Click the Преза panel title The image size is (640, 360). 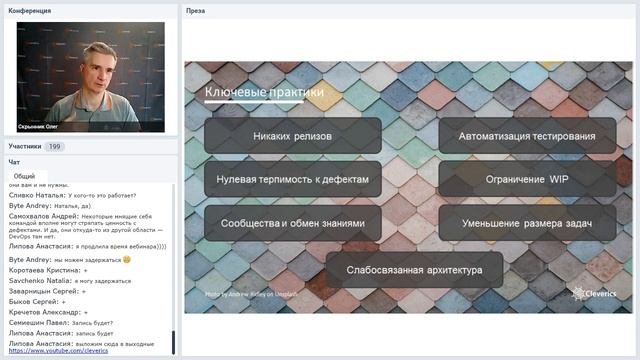pos(196,11)
